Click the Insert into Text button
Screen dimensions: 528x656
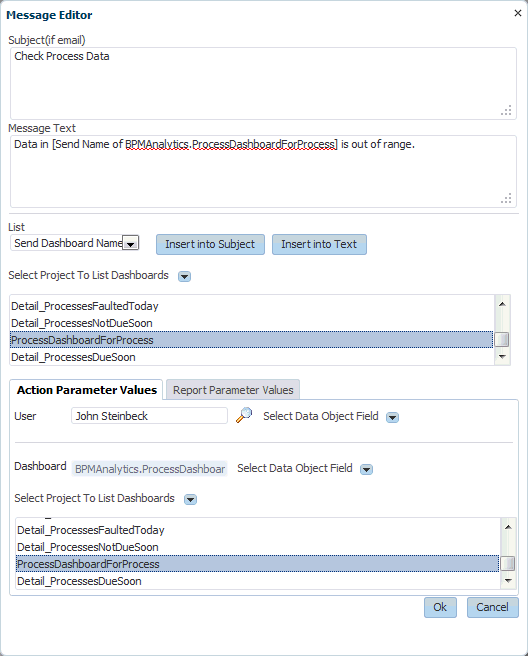click(319, 244)
